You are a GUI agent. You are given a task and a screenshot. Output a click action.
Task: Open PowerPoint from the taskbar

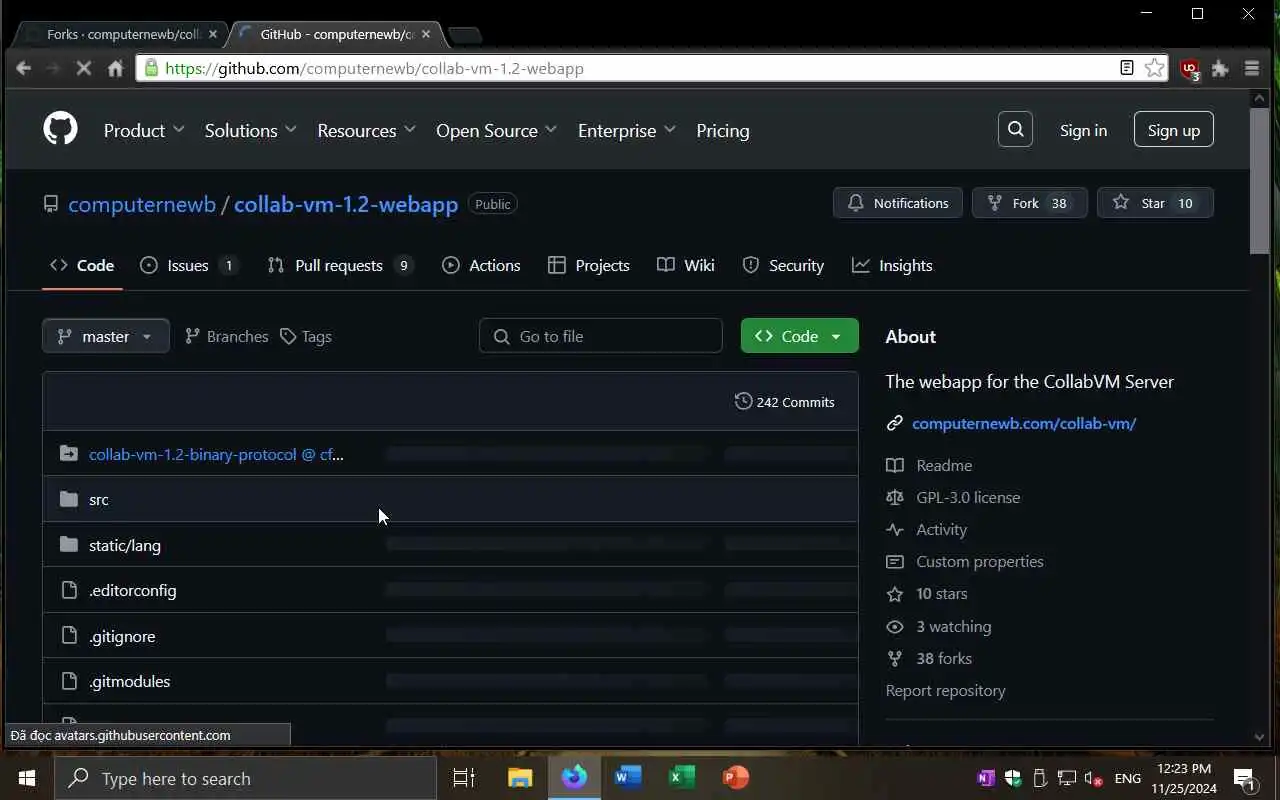(x=736, y=778)
